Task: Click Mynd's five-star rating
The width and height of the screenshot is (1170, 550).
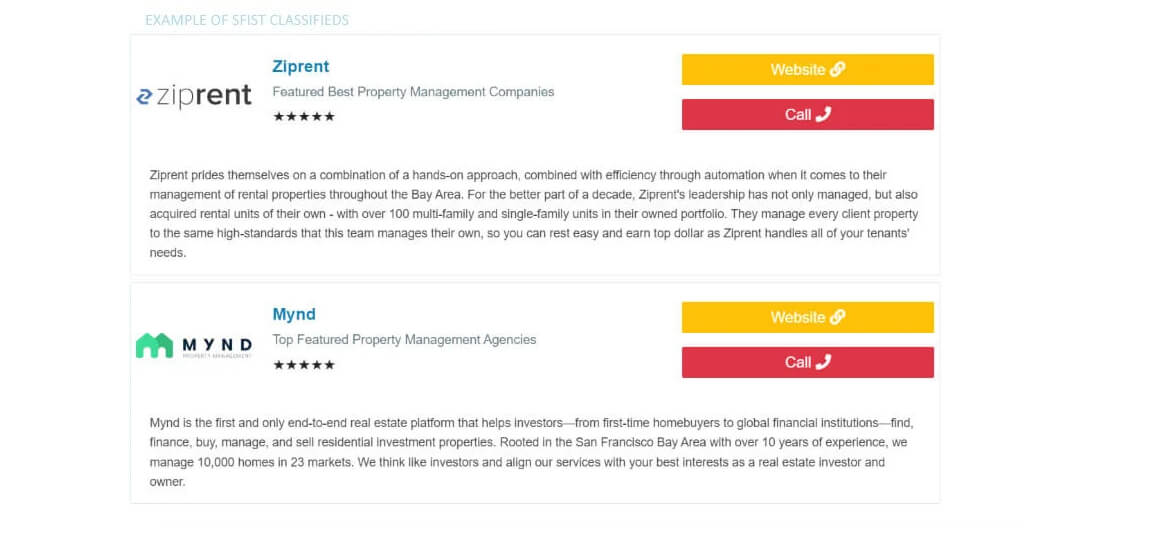Action: coord(304,365)
